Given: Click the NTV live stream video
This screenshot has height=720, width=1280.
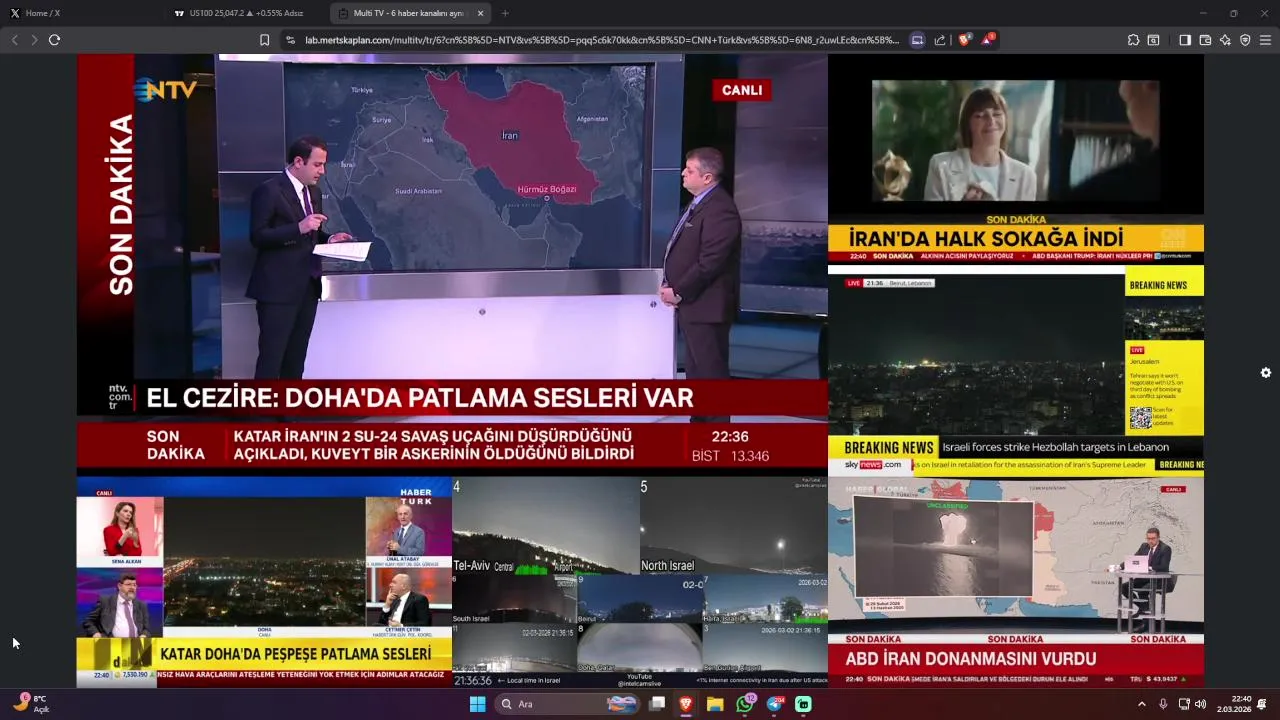Looking at the screenshot, I should click(452, 263).
